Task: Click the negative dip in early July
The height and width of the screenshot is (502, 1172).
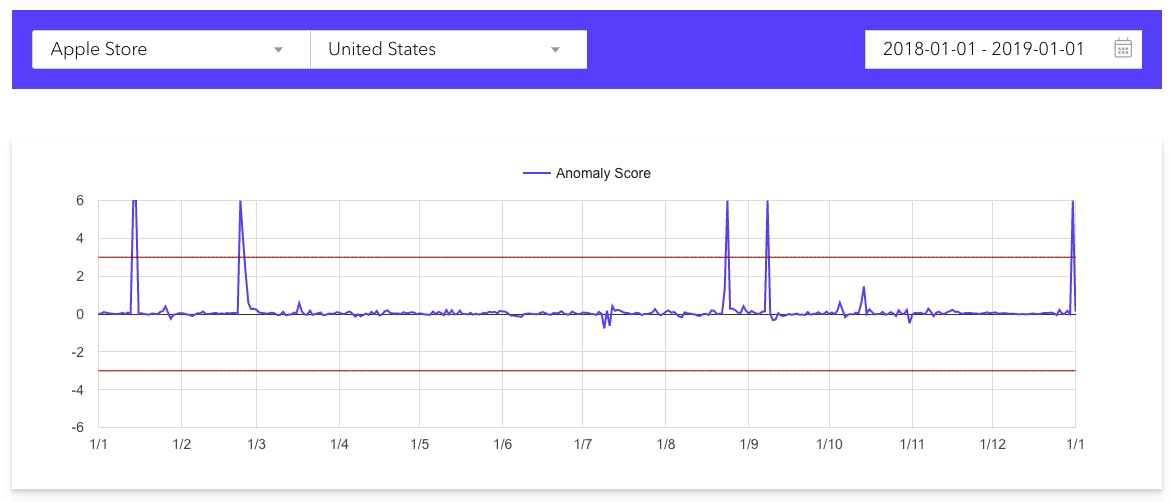Action: tap(604, 326)
